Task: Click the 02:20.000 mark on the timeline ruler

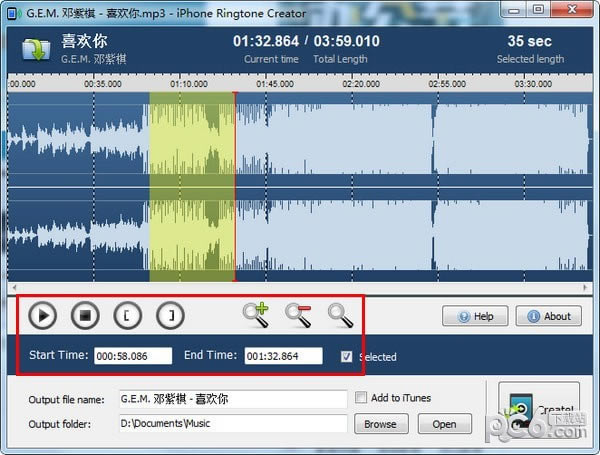Action: [361, 85]
